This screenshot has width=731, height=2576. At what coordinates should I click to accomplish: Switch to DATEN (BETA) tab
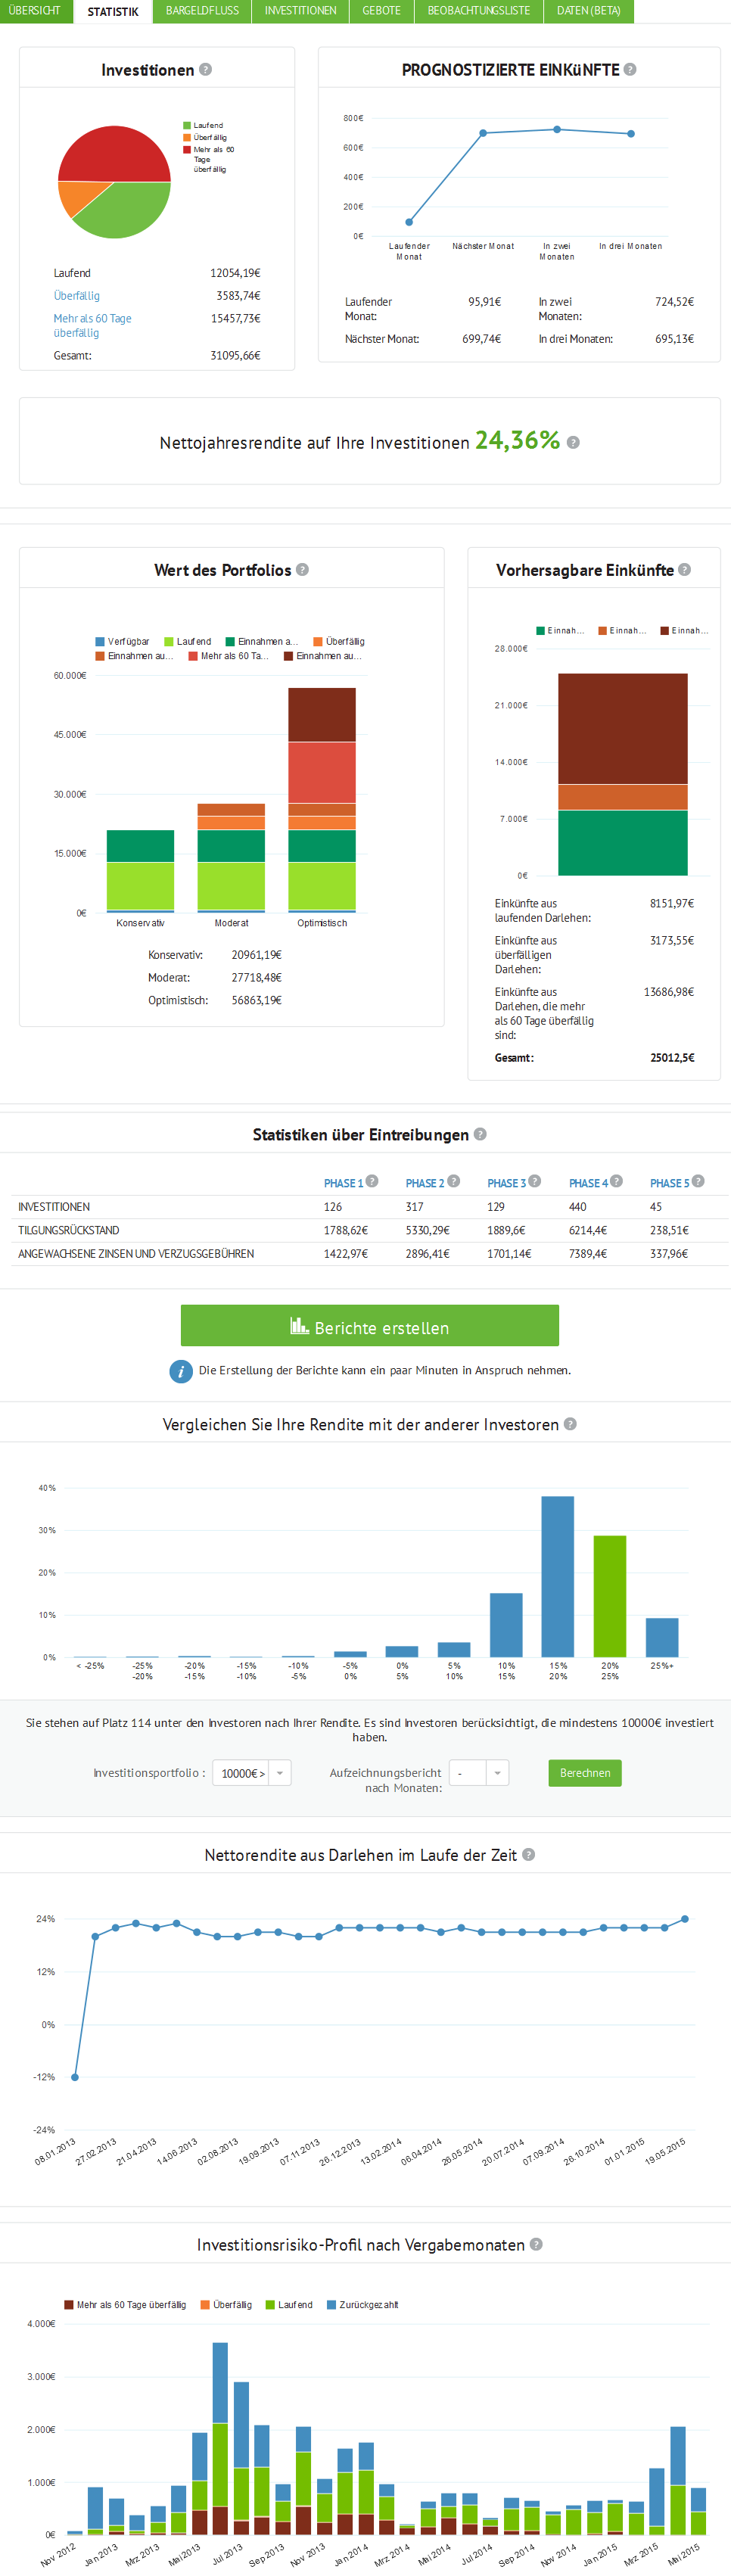coord(589,11)
